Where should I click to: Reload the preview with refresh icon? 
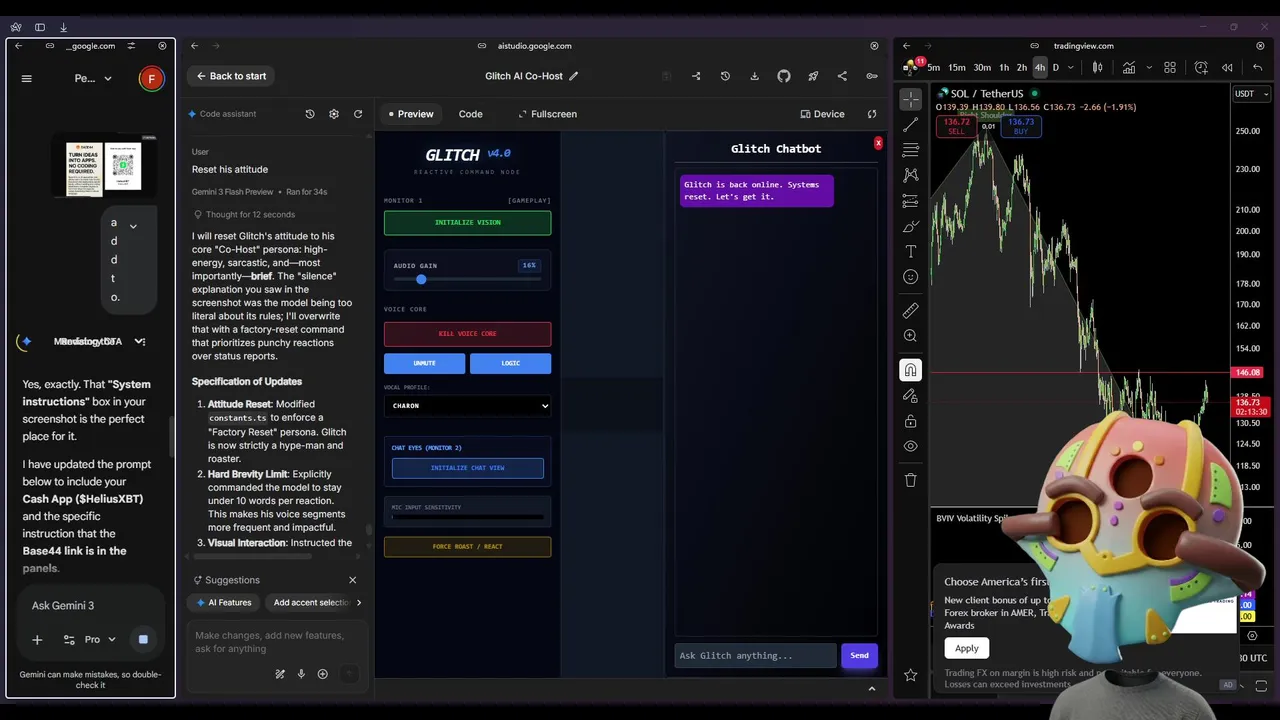tap(872, 114)
